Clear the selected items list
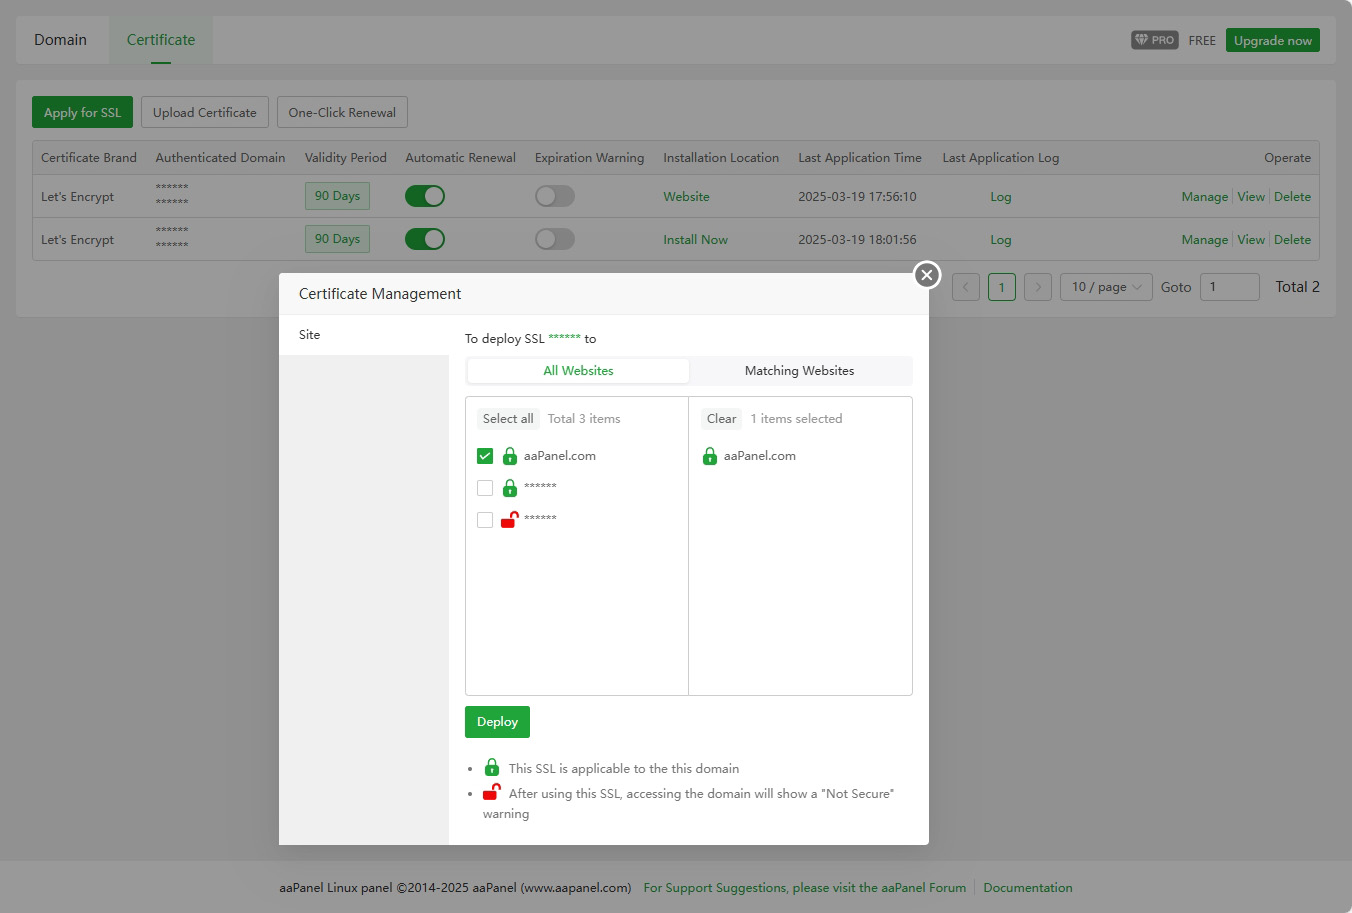1352x913 pixels. coord(721,419)
